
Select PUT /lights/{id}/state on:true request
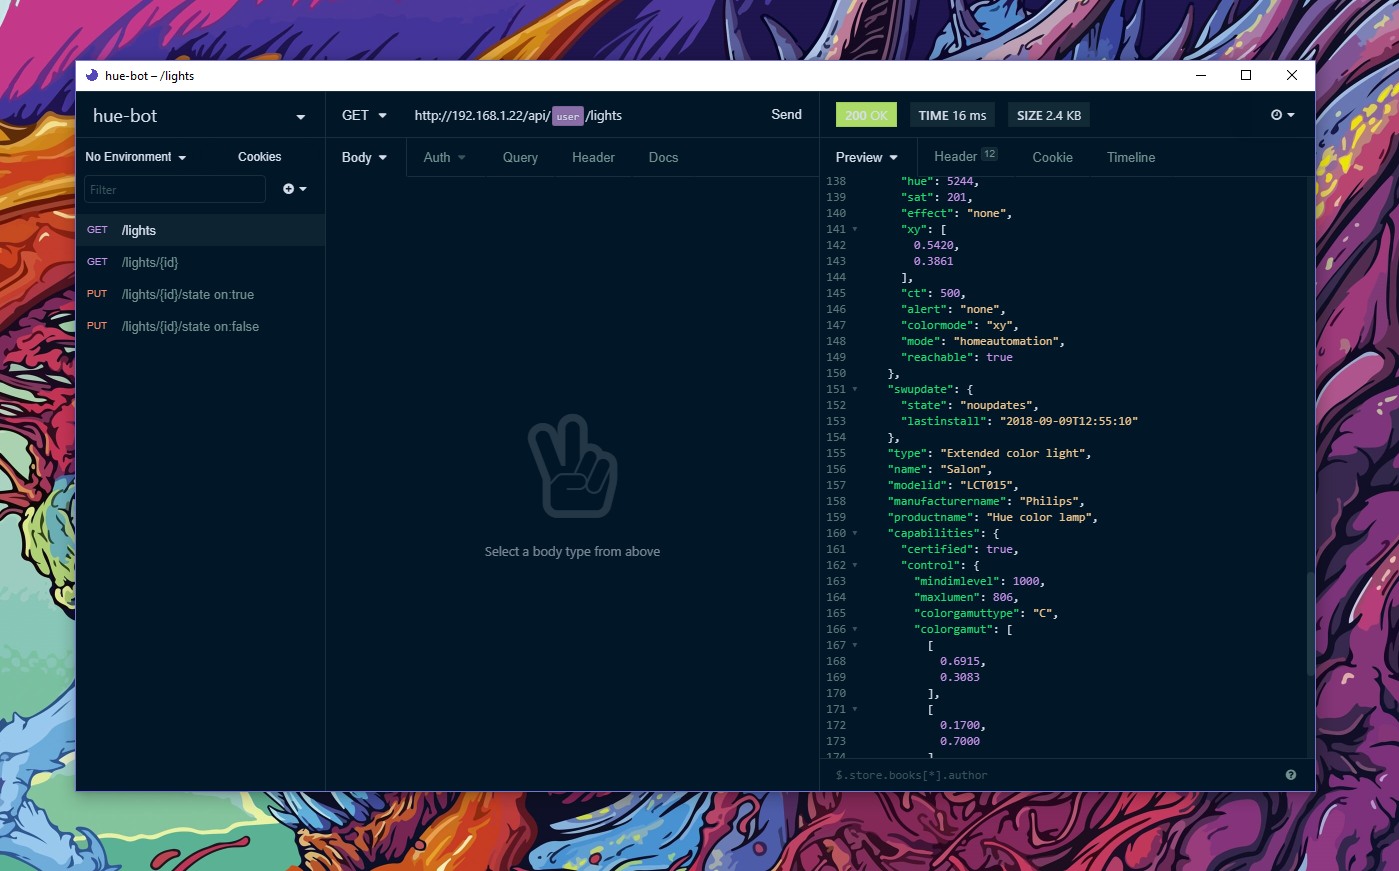click(200, 294)
